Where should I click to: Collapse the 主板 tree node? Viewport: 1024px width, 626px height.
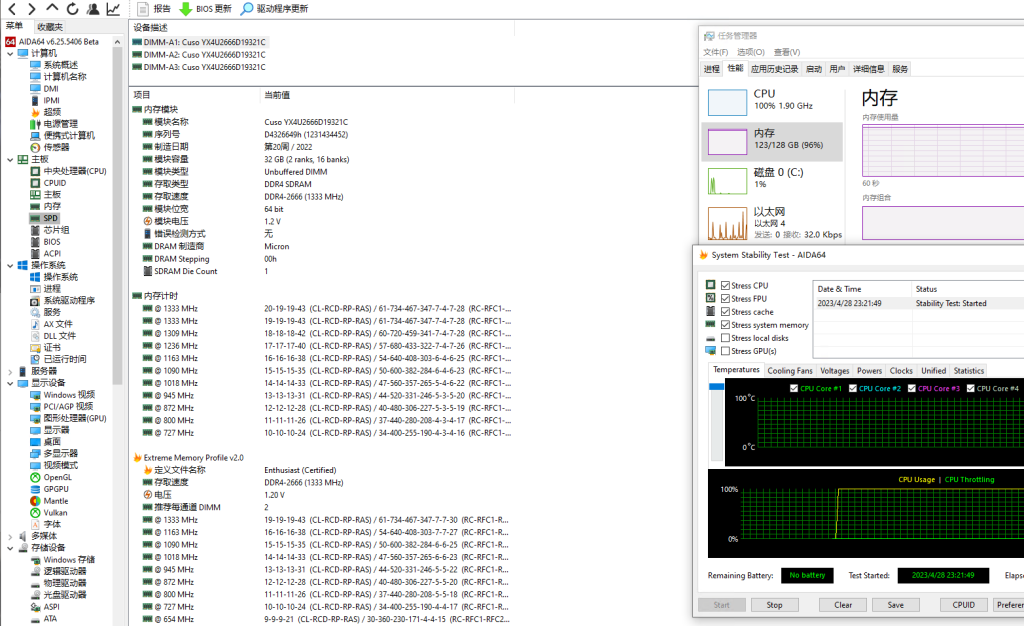(10, 159)
